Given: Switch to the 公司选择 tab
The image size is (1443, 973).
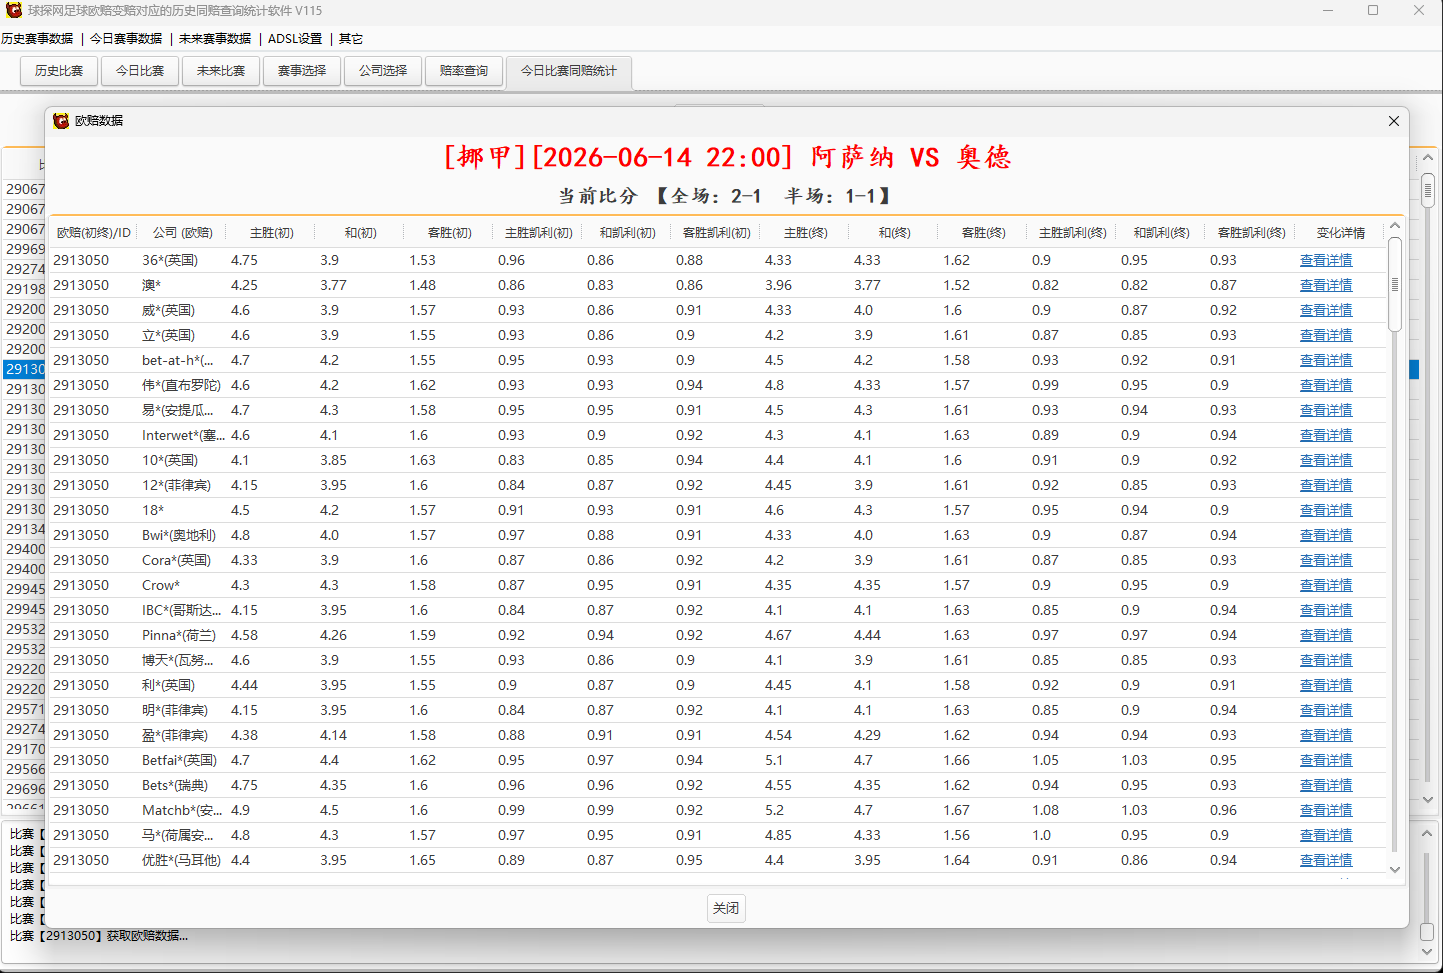Looking at the screenshot, I should [383, 71].
